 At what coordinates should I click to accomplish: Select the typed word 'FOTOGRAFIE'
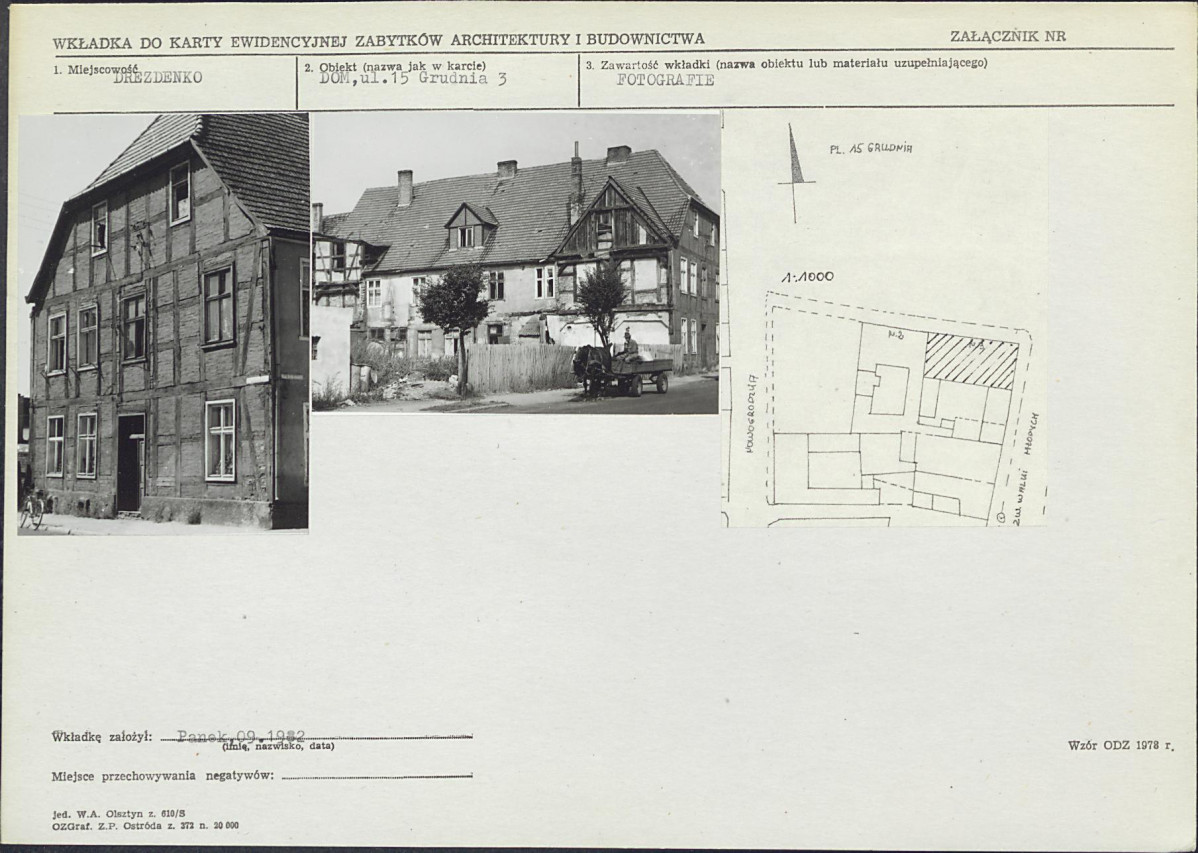(665, 80)
